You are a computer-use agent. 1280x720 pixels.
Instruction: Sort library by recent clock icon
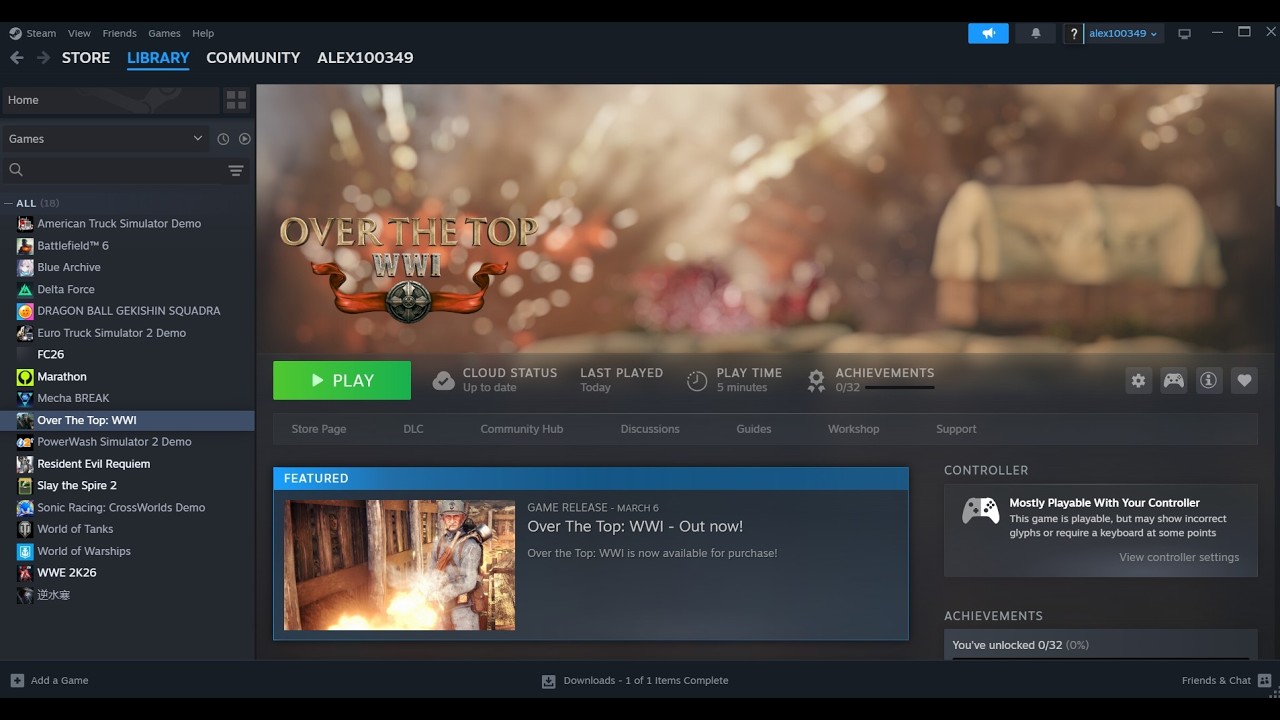point(223,139)
